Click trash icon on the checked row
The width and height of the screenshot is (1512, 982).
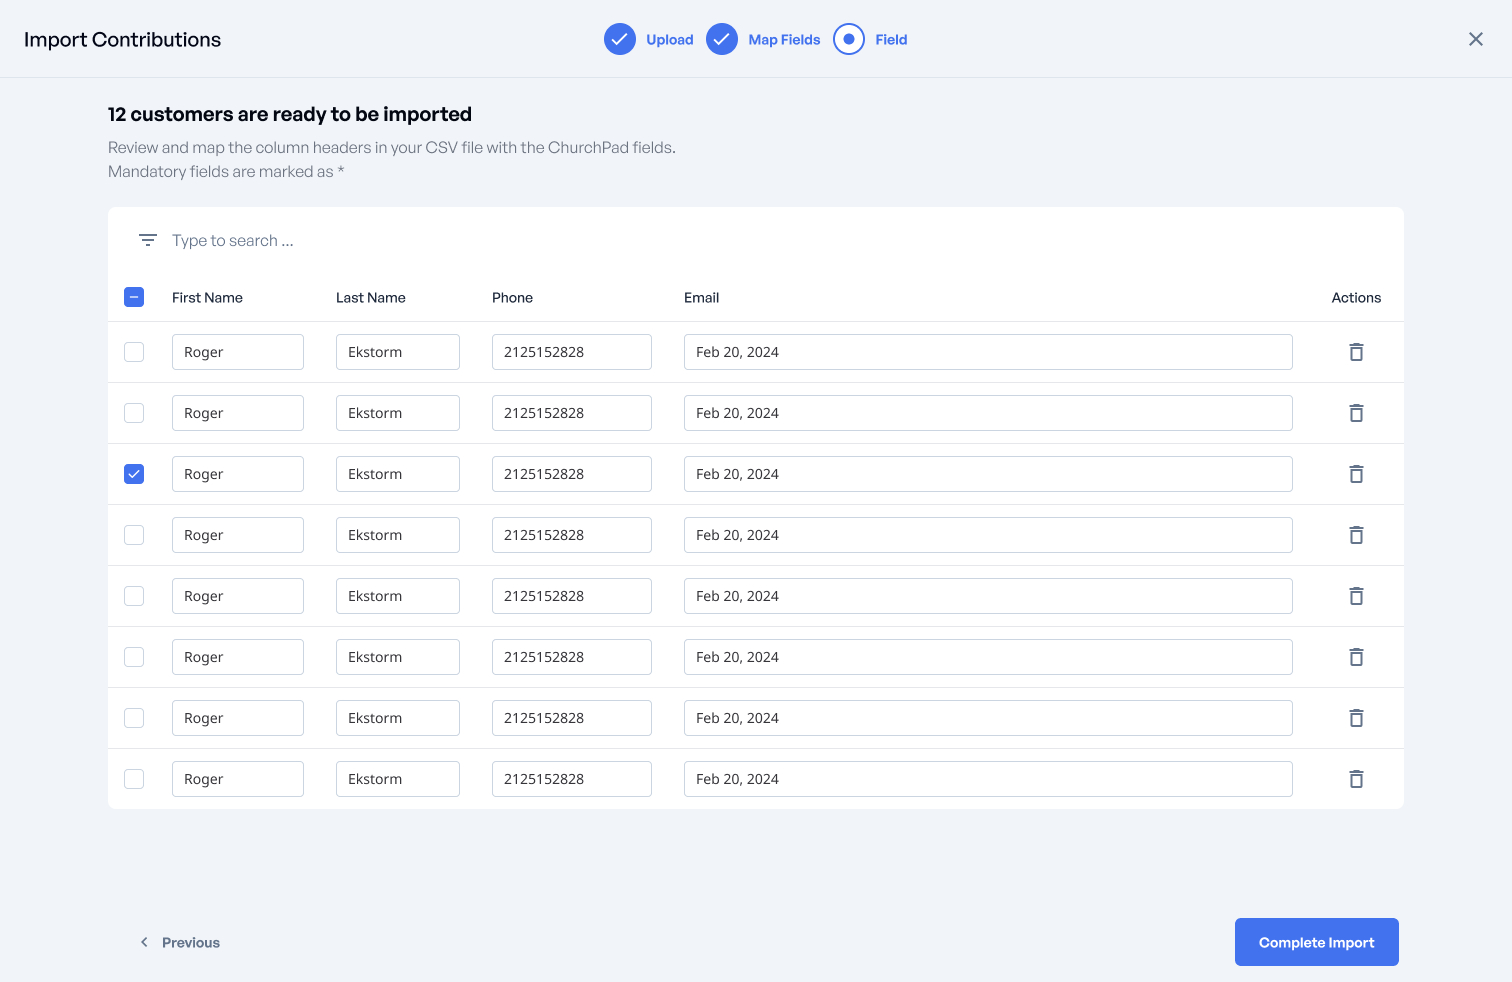pyautogui.click(x=1356, y=474)
